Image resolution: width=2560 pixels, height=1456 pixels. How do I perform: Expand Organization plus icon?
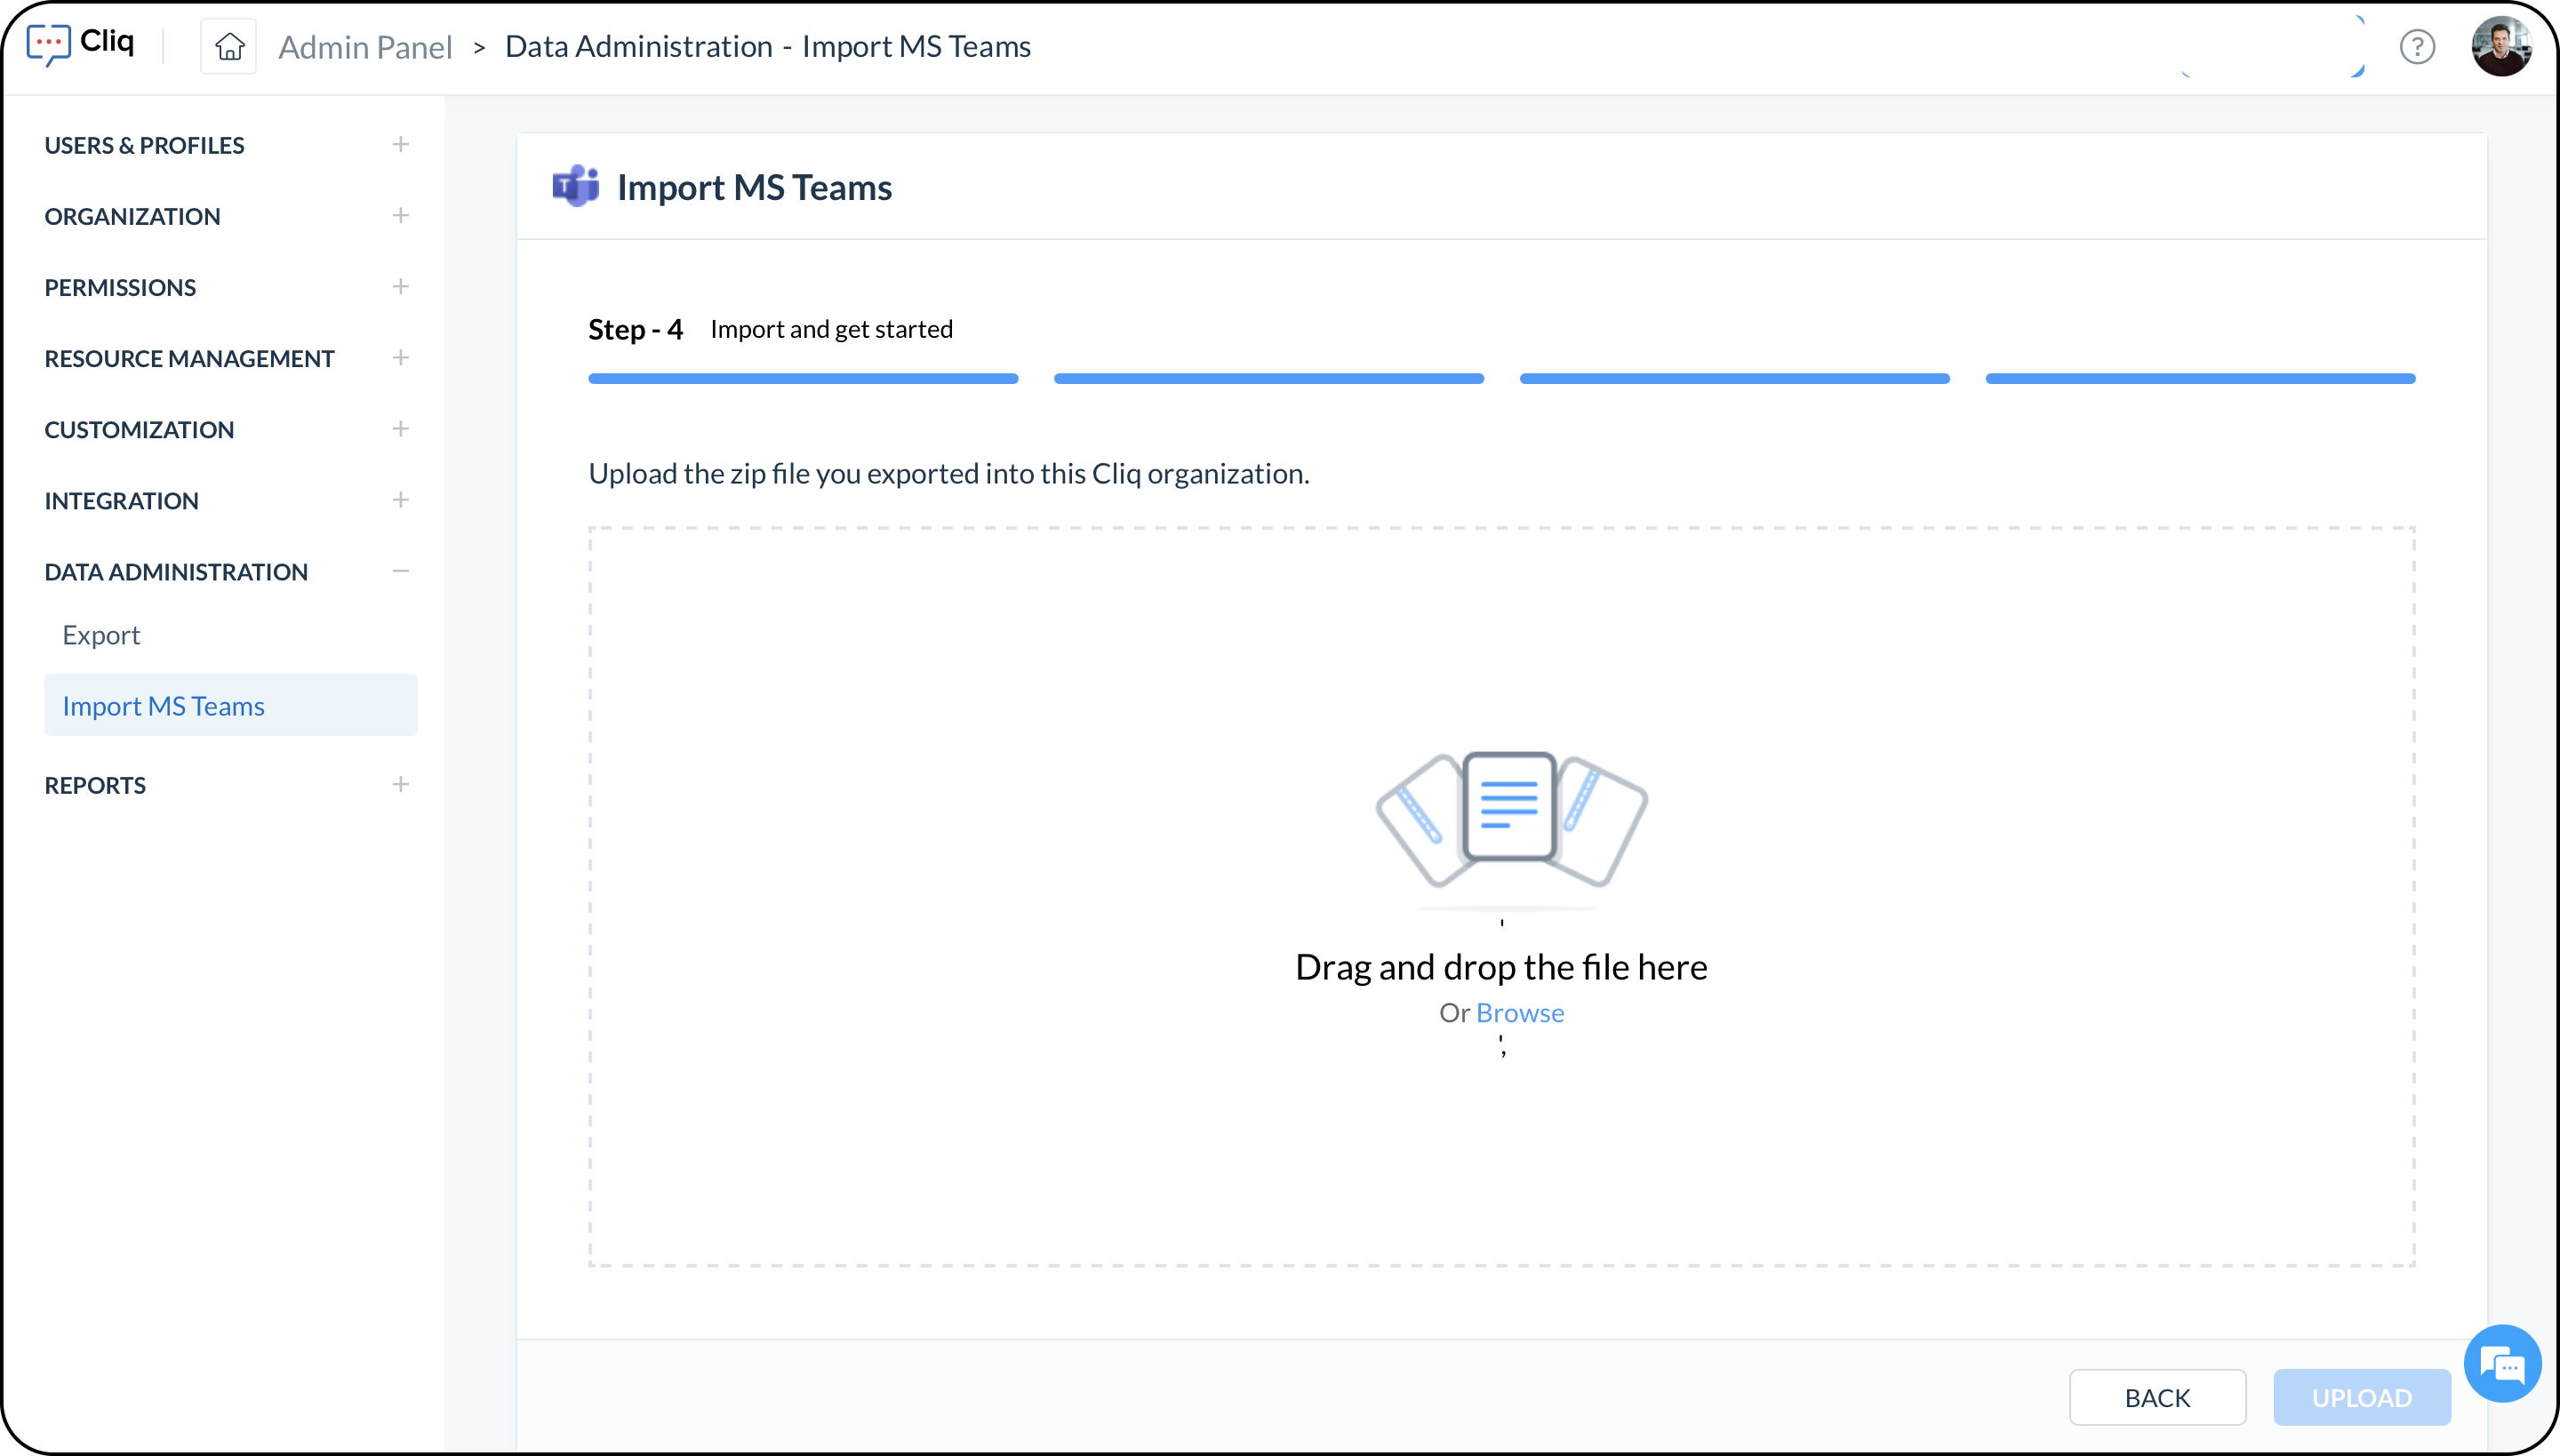(400, 215)
